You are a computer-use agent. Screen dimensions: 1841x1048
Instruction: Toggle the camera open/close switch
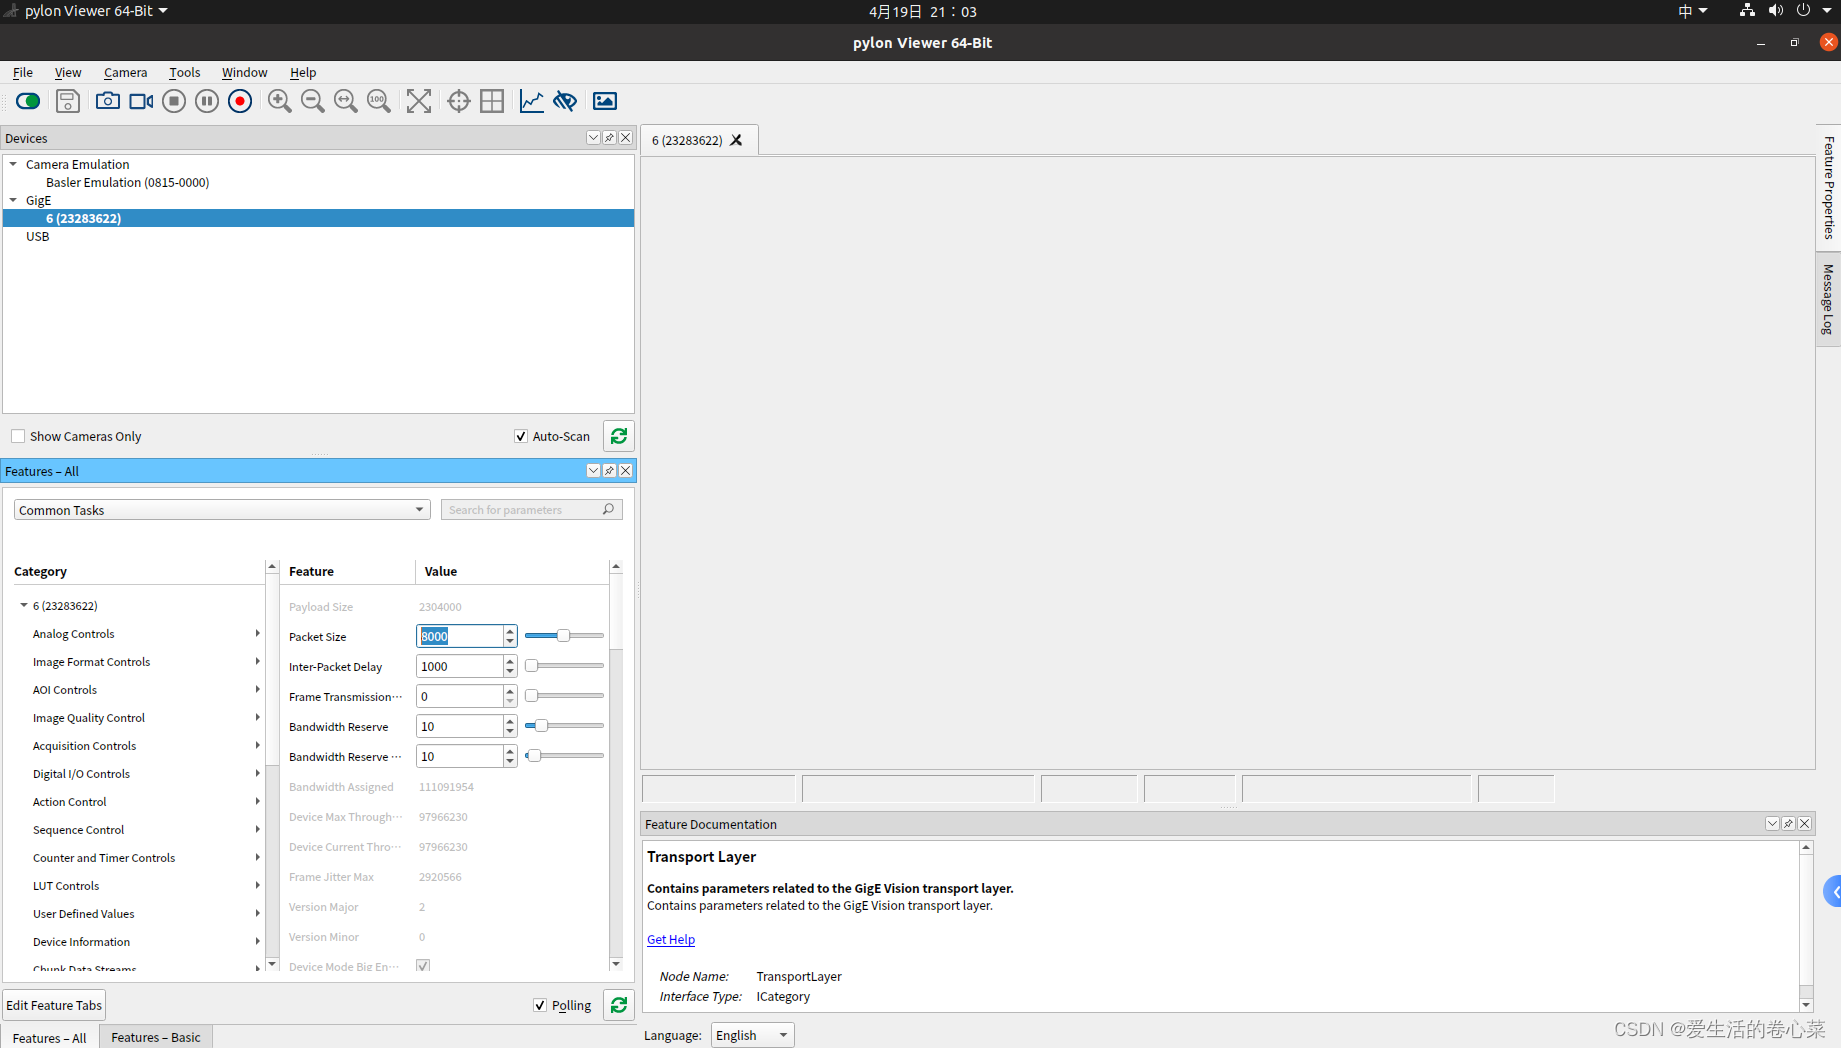tap(28, 101)
